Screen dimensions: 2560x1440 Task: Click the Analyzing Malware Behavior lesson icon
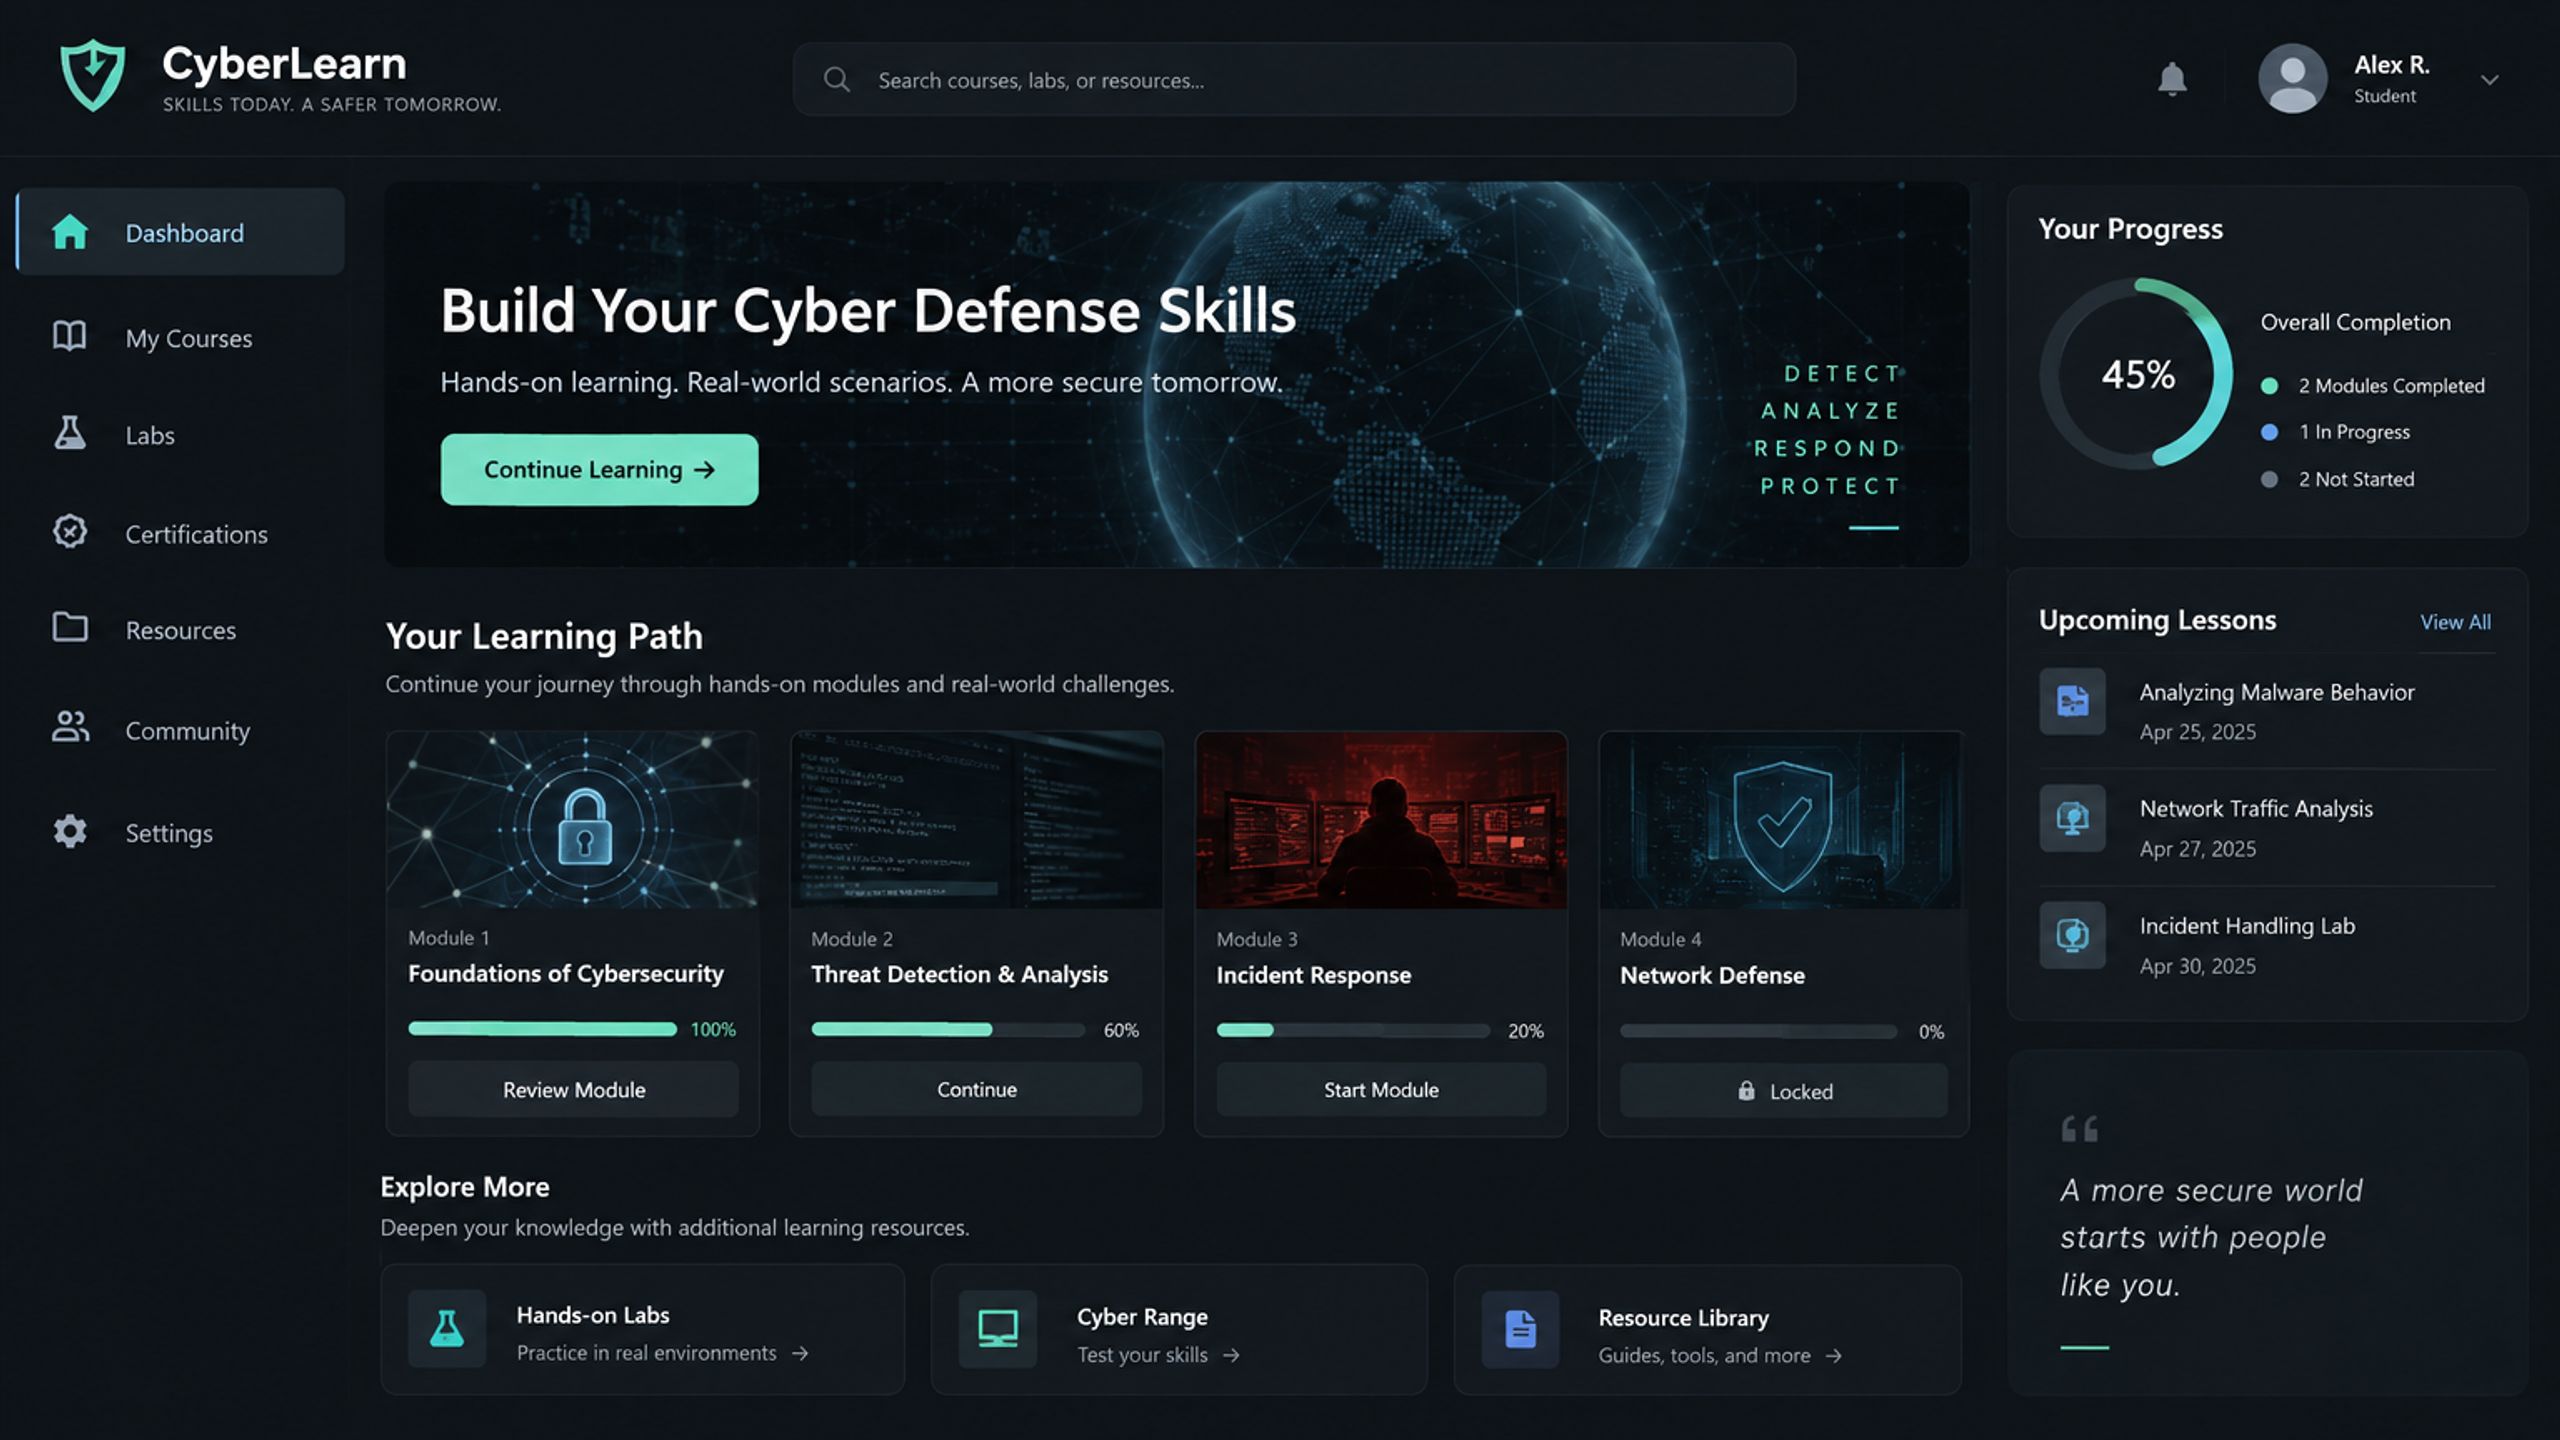(2072, 701)
